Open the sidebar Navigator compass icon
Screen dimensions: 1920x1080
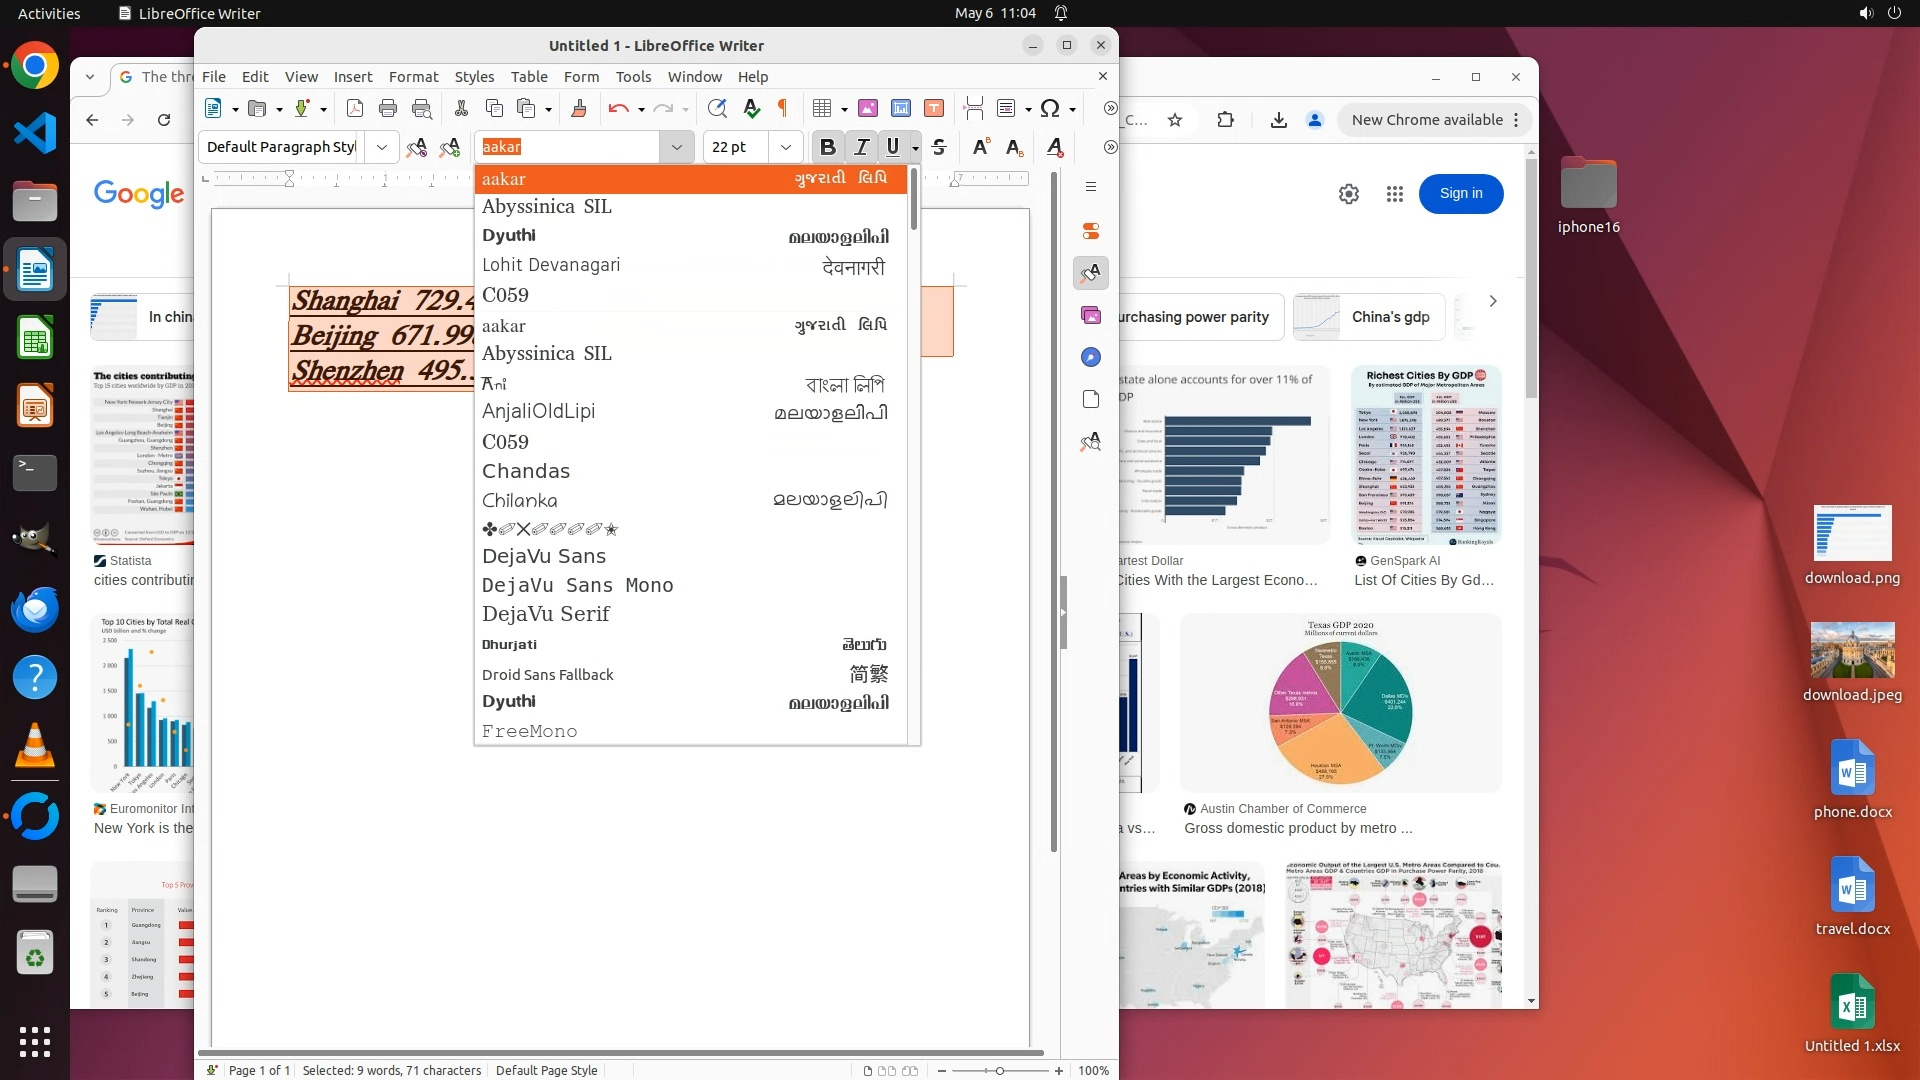coord(1091,357)
